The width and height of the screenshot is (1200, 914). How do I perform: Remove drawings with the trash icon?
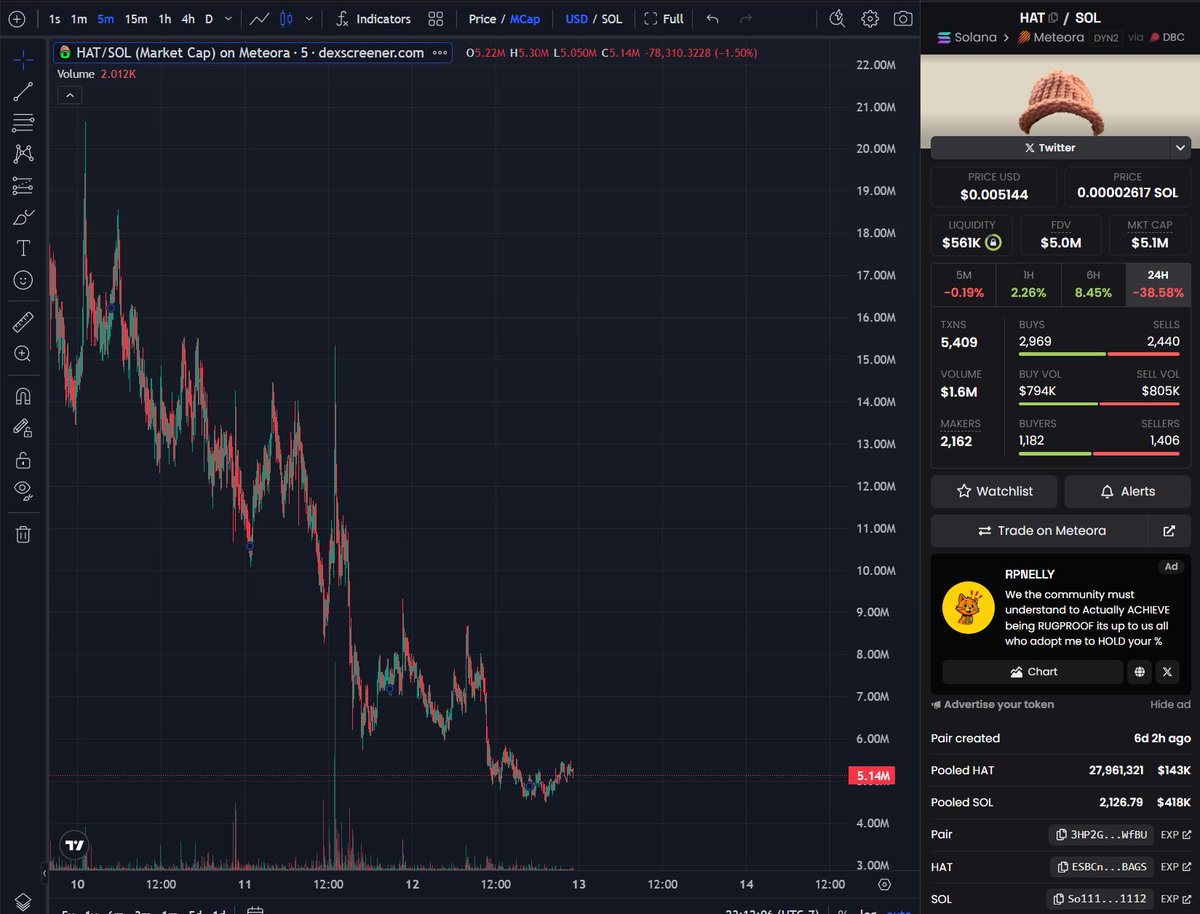click(23, 534)
